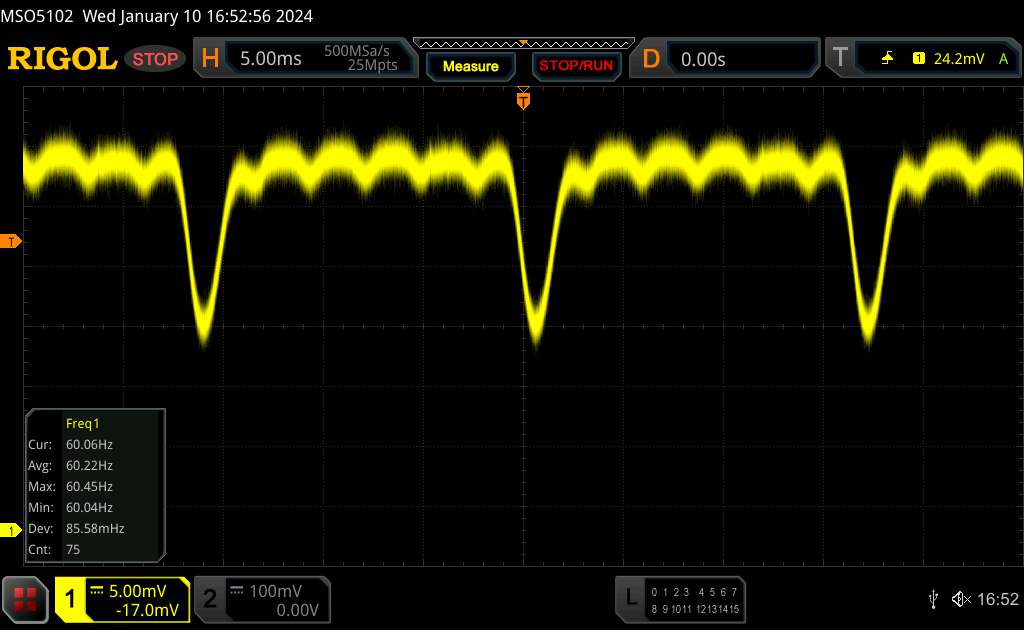Select the yellow channel 1 ground marker

point(11,529)
